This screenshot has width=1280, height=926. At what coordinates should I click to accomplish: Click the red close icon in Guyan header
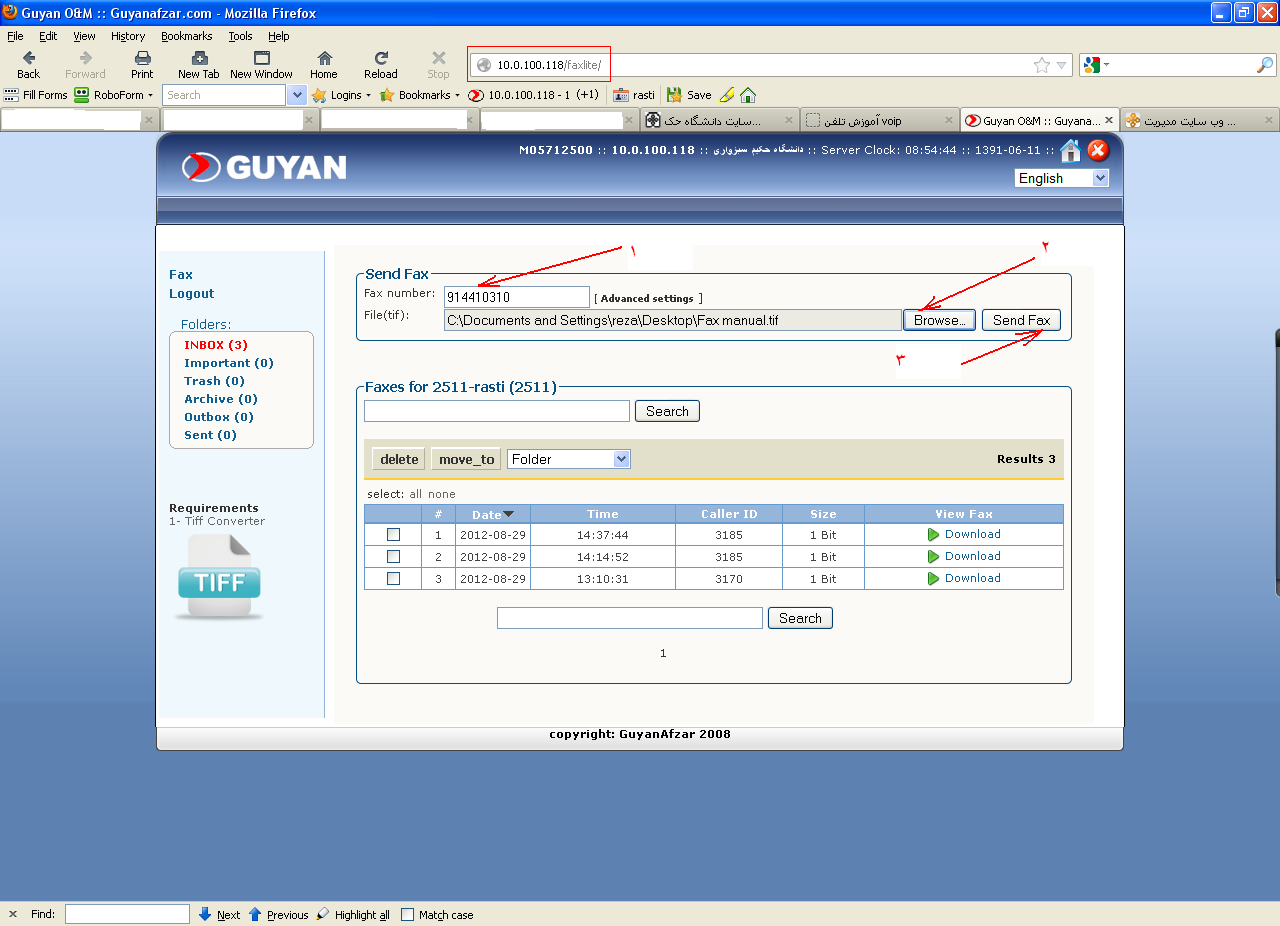click(1098, 151)
